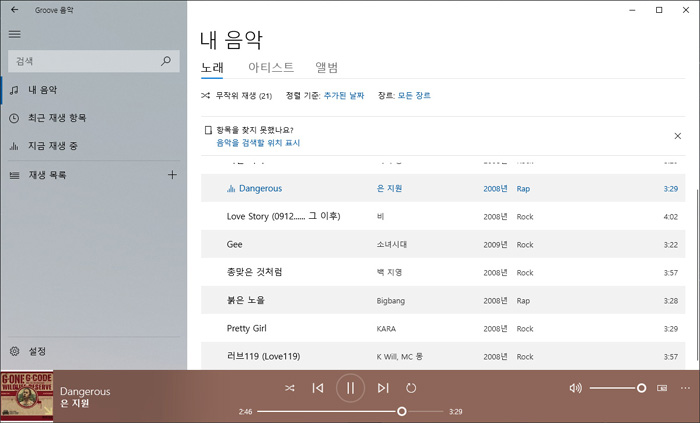Click the playback progress slider

point(350,411)
